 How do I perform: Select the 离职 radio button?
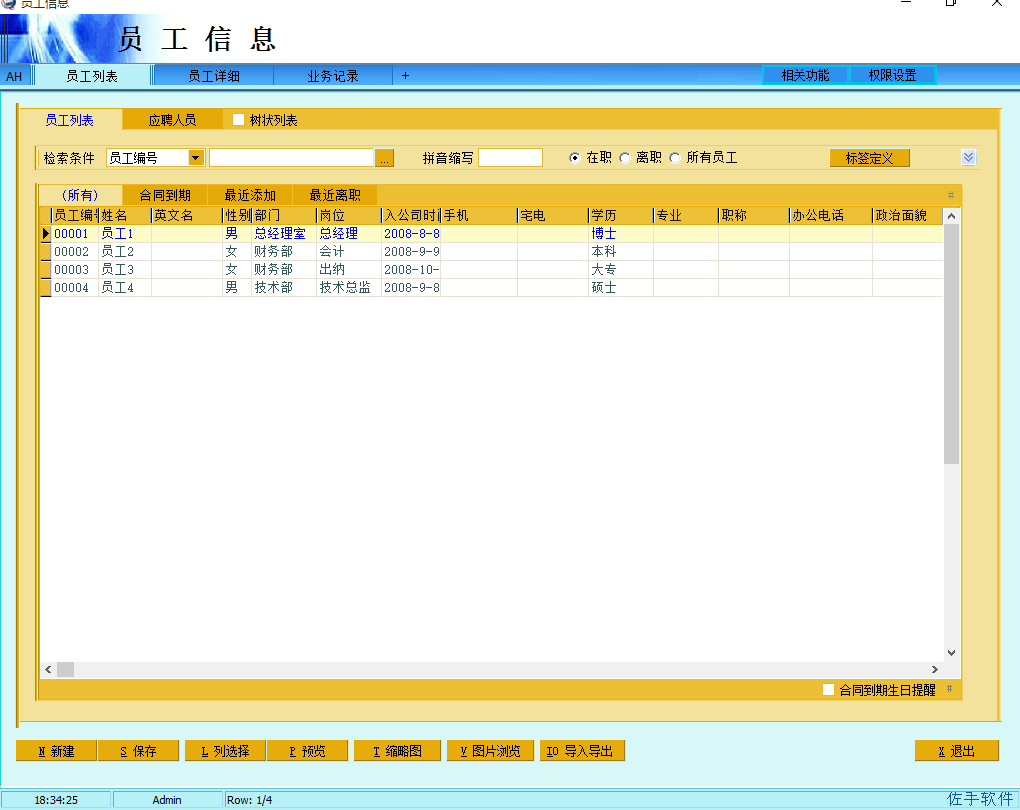click(x=625, y=158)
